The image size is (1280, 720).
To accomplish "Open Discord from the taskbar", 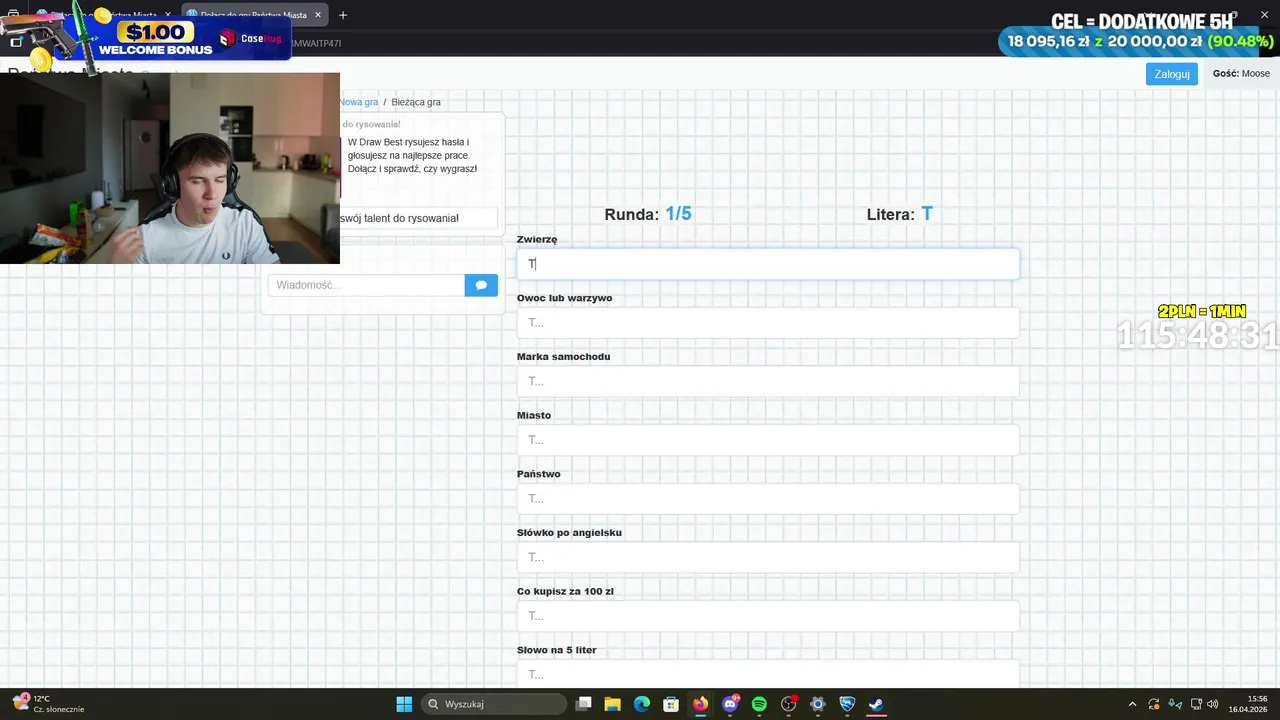I will [730, 704].
